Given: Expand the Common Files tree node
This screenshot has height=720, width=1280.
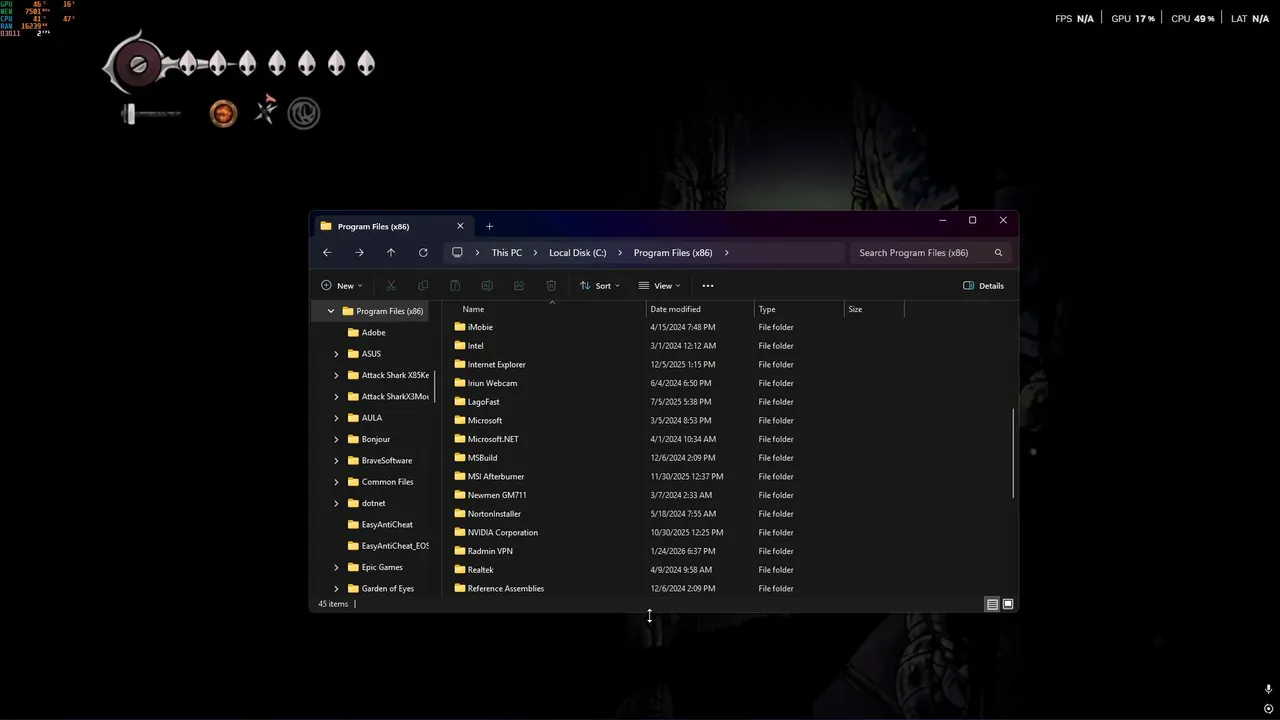Looking at the screenshot, I should (x=337, y=482).
